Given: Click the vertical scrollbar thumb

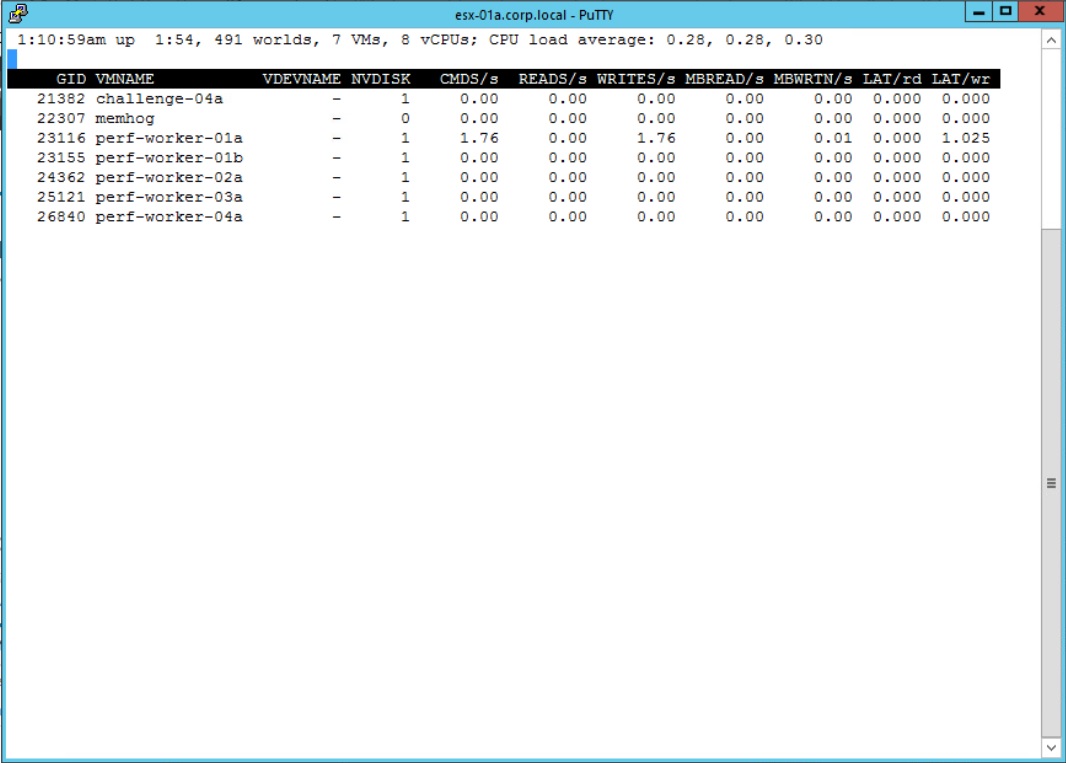Looking at the screenshot, I should click(1051, 483).
